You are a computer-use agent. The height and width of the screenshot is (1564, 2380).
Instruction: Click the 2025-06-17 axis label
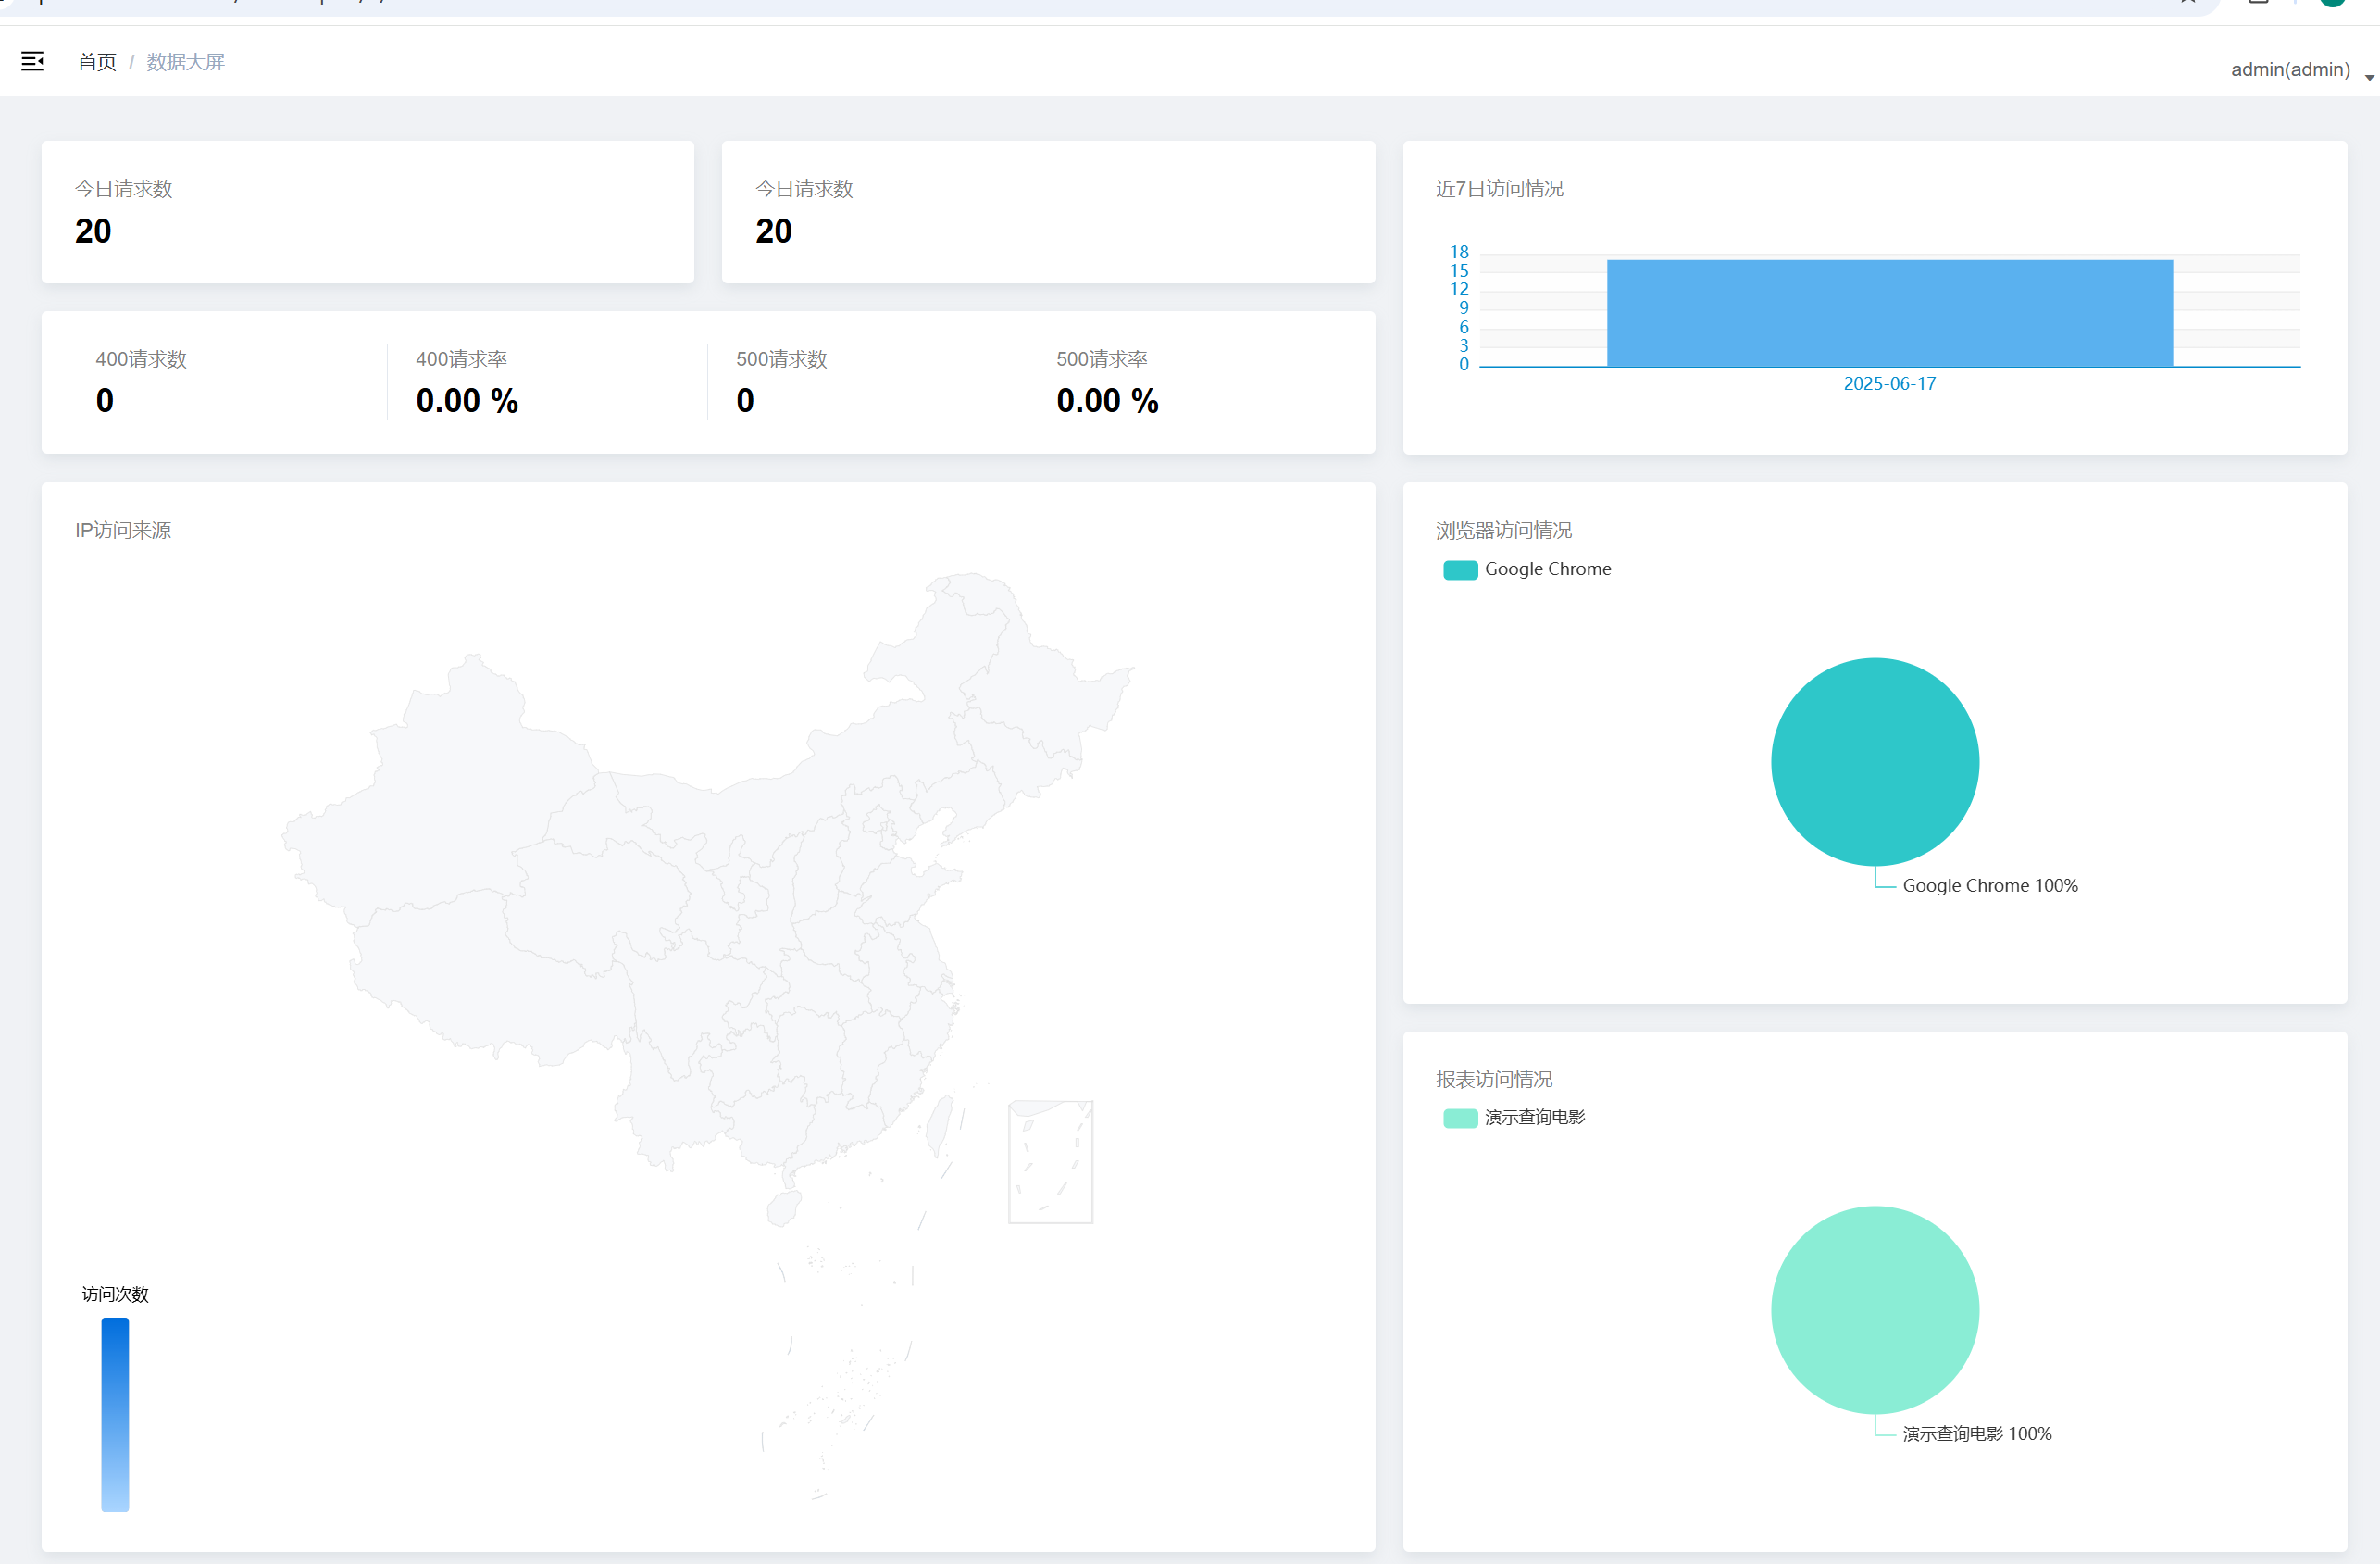pyautogui.click(x=1889, y=384)
